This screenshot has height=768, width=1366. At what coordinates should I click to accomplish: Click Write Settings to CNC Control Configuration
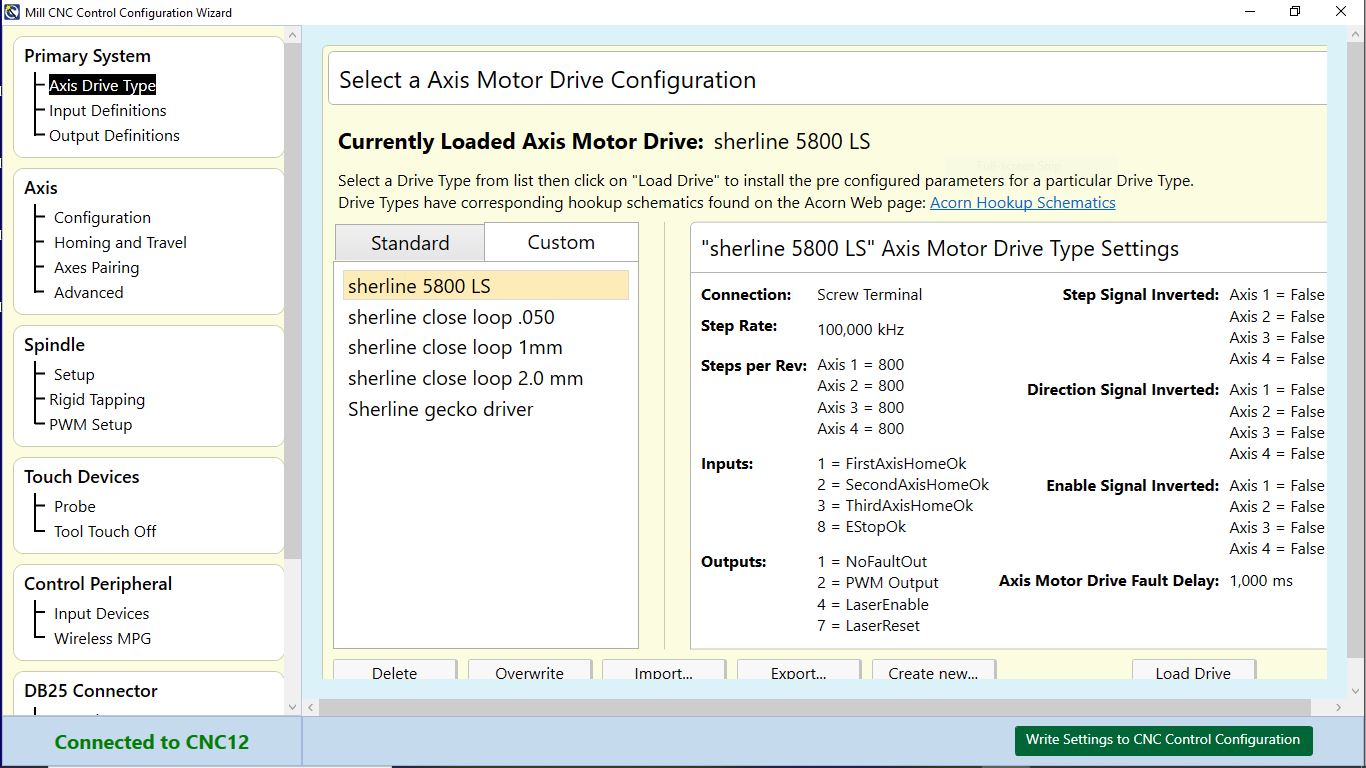[1163, 740]
